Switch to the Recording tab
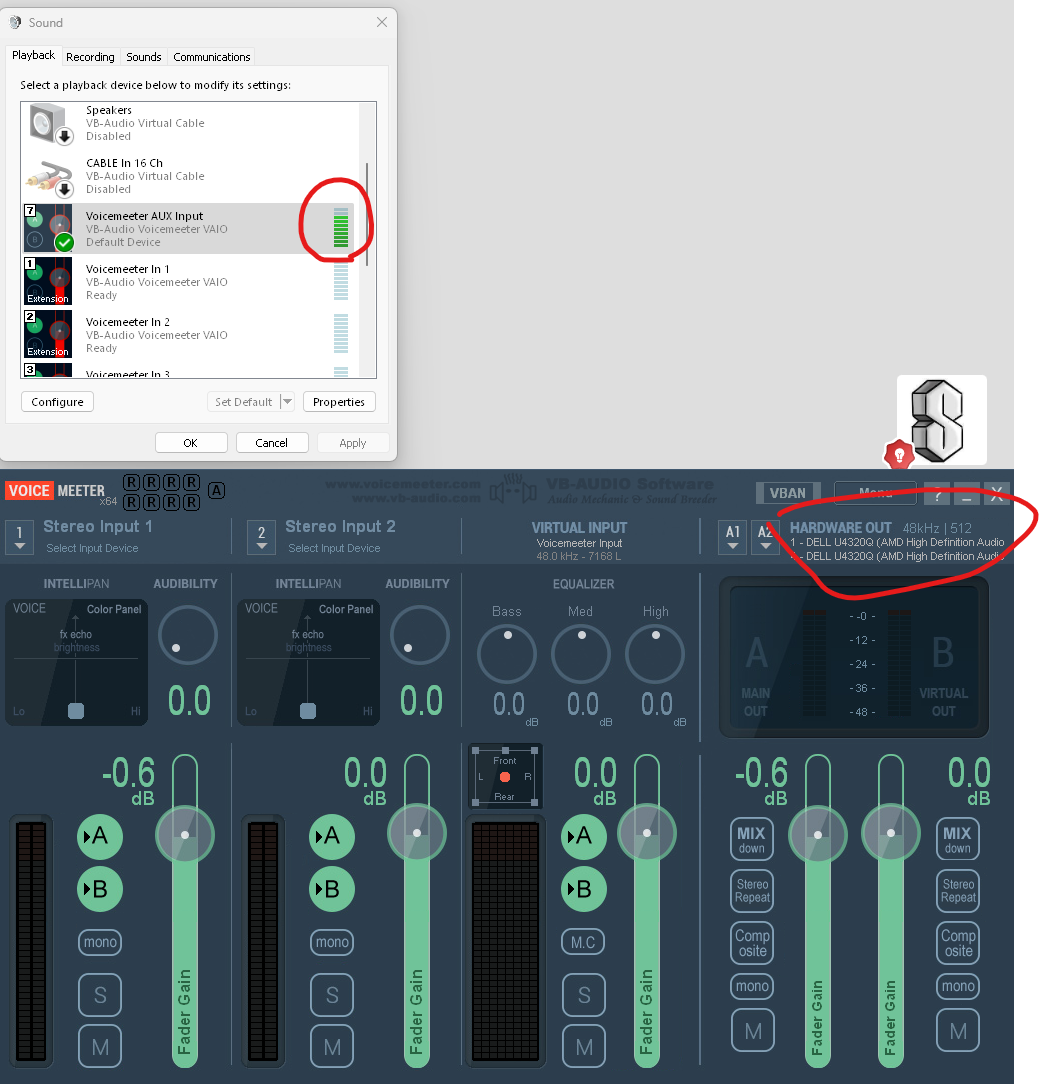The width and height of the screenshot is (1042, 1084). pyautogui.click(x=90, y=57)
